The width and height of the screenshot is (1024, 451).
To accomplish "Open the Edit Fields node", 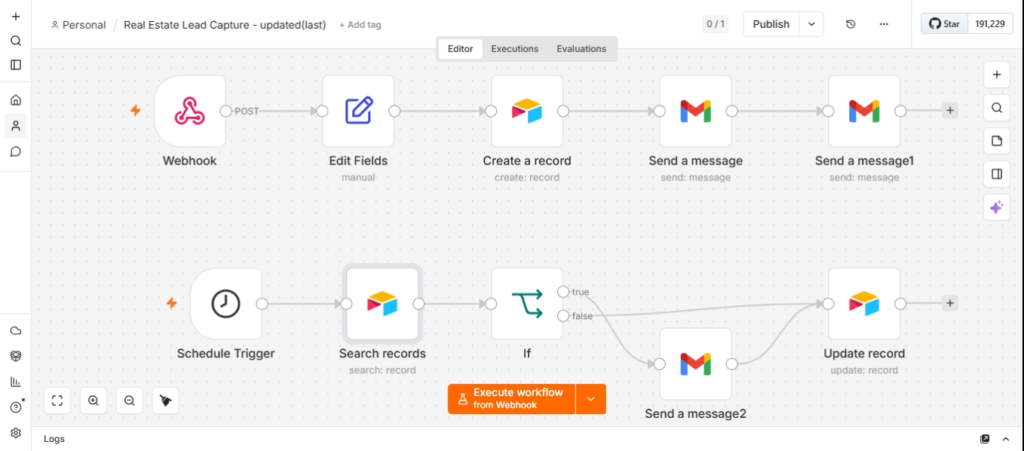I will click(x=359, y=111).
